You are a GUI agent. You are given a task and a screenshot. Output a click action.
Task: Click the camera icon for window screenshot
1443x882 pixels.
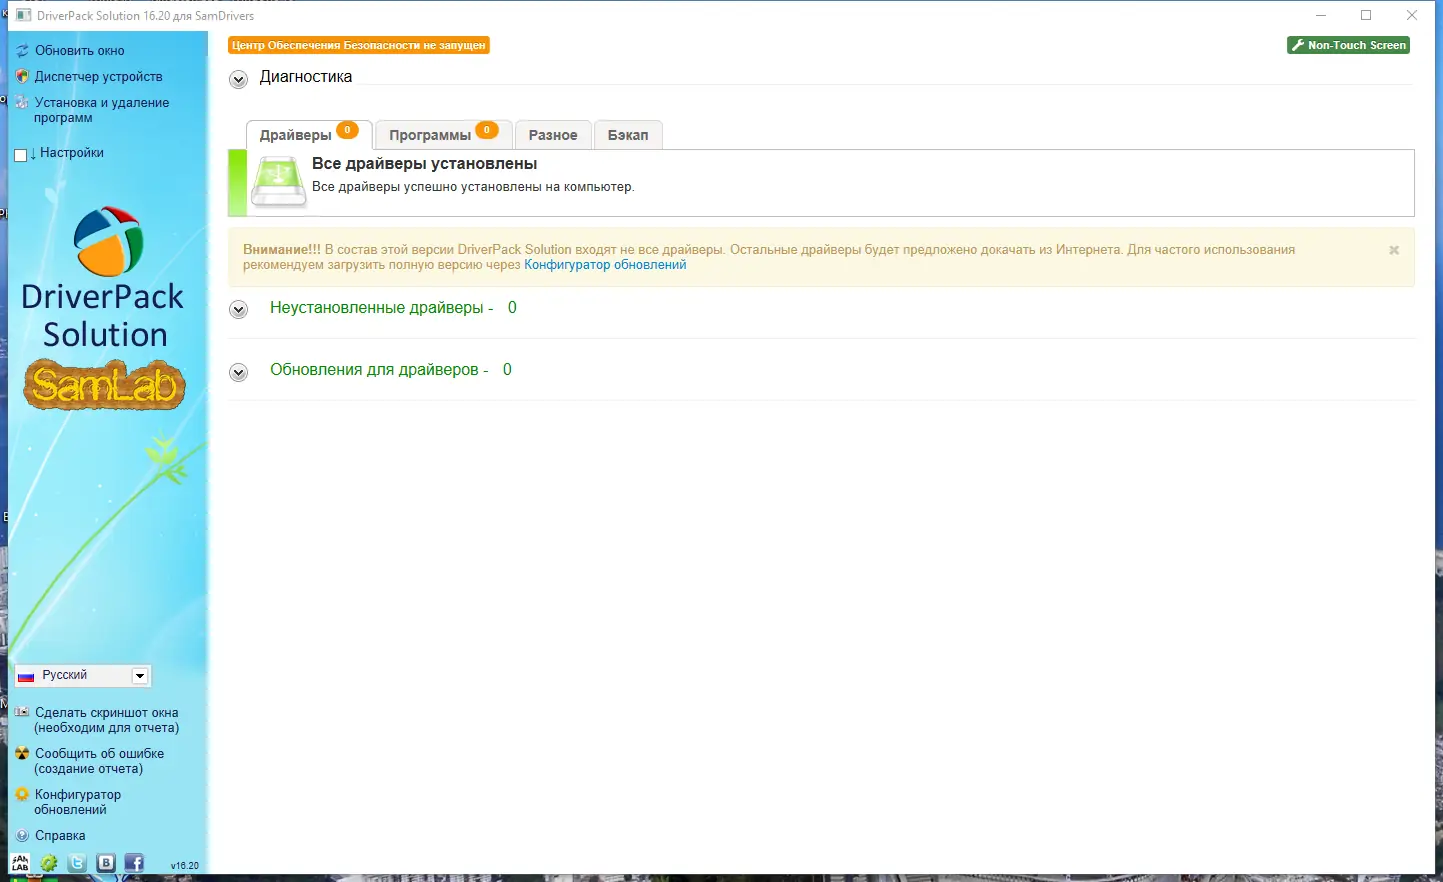click(x=22, y=712)
